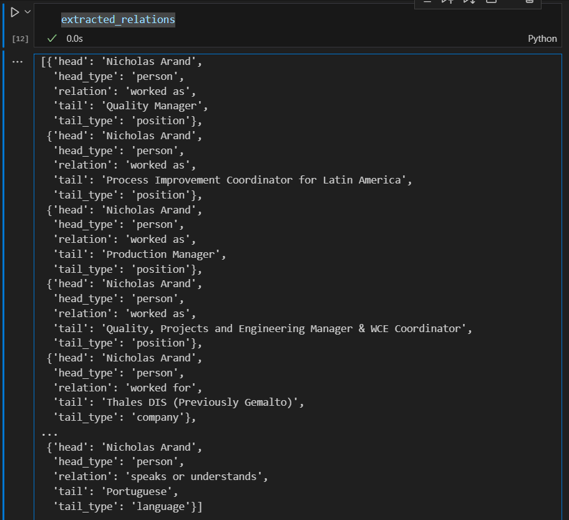Execute cell and below from the toolbar
The image size is (569, 520).
(469, 2)
